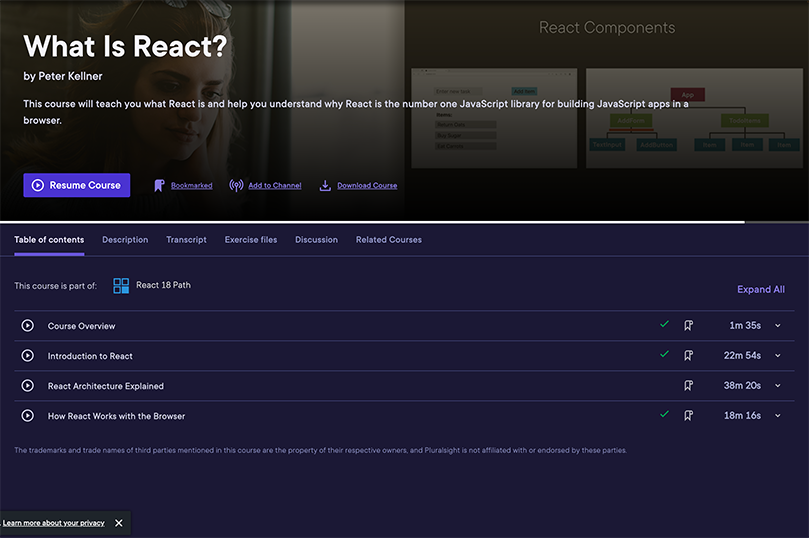
Task: Click the Introduction to React completed checkmark
Action: point(665,354)
